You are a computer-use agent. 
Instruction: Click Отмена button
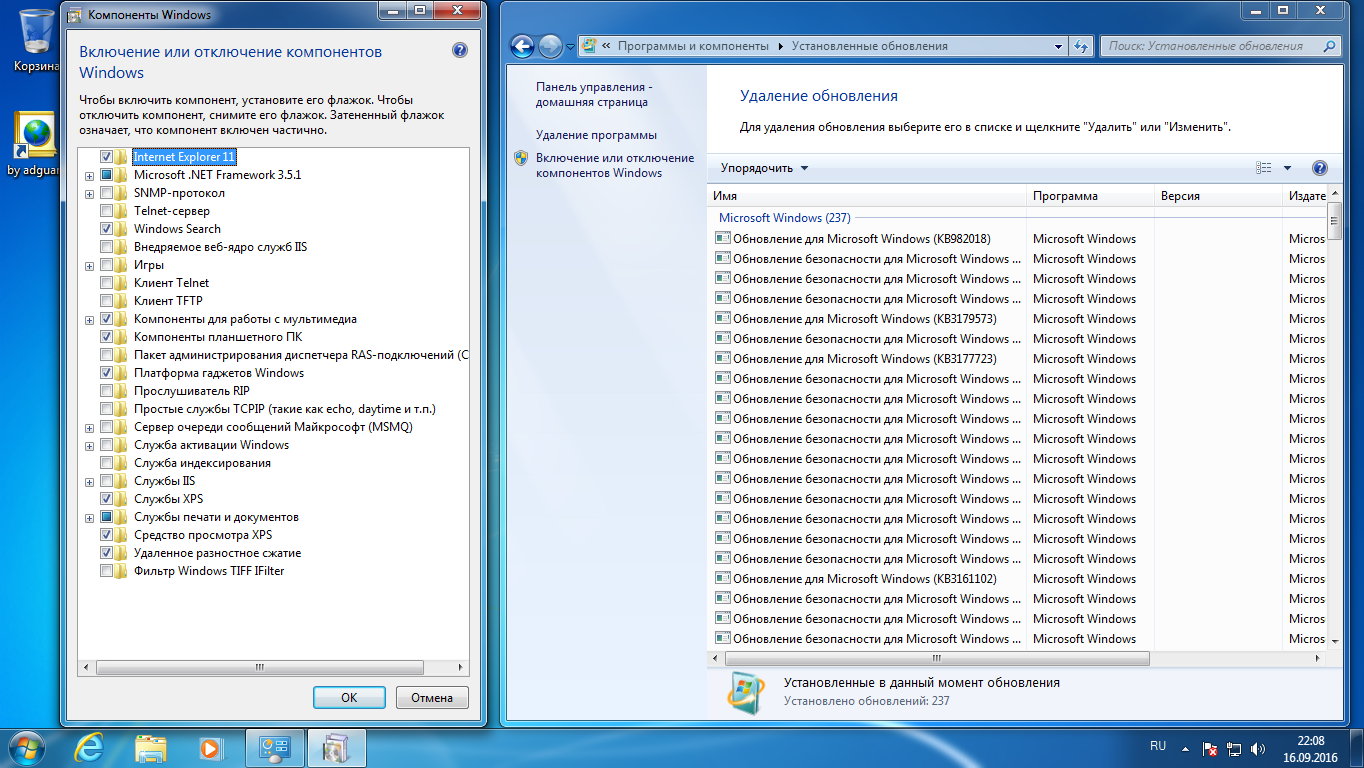[432, 698]
